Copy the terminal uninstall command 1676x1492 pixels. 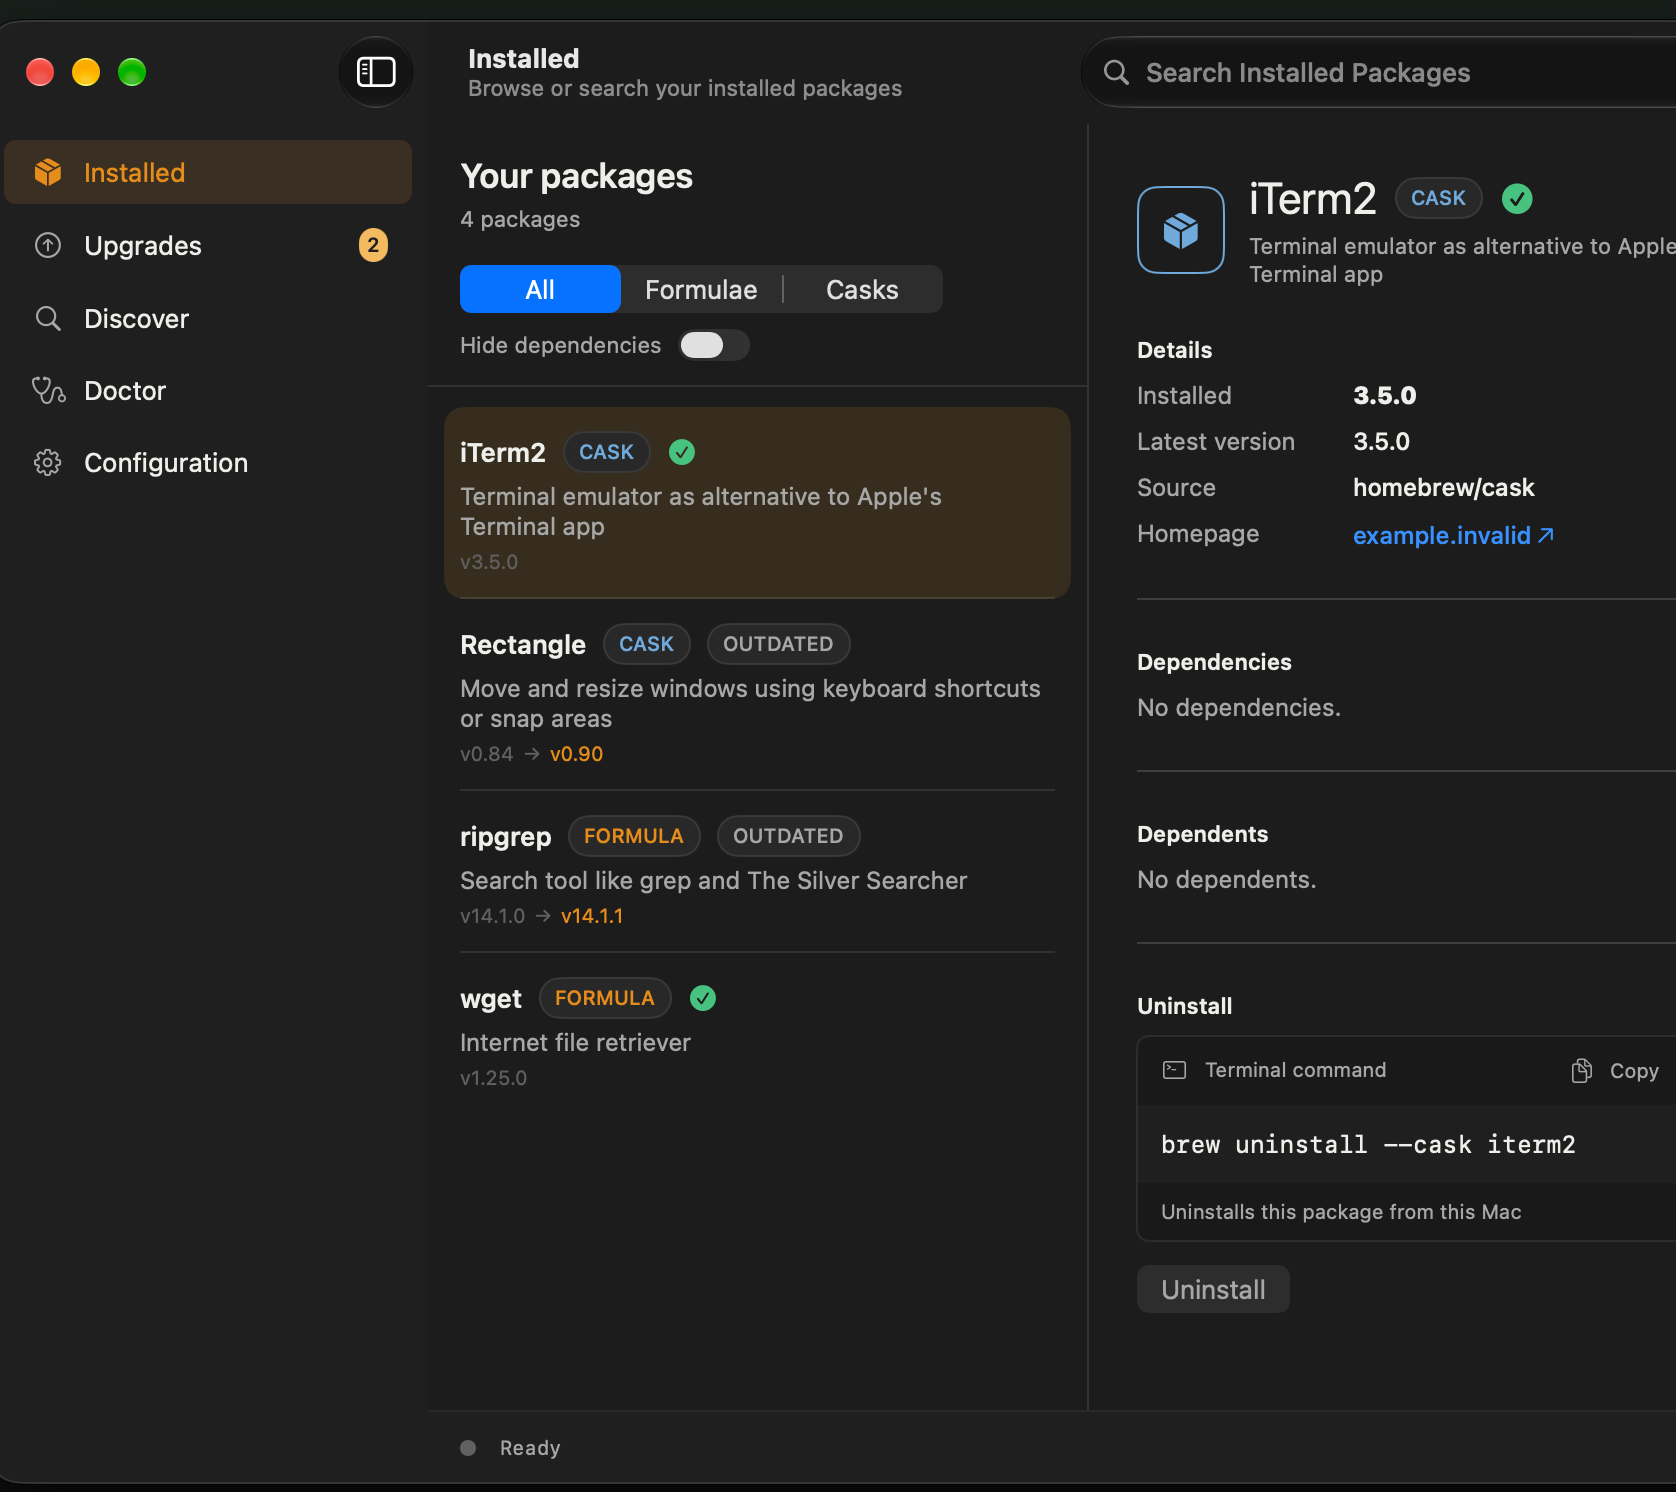click(x=1615, y=1071)
